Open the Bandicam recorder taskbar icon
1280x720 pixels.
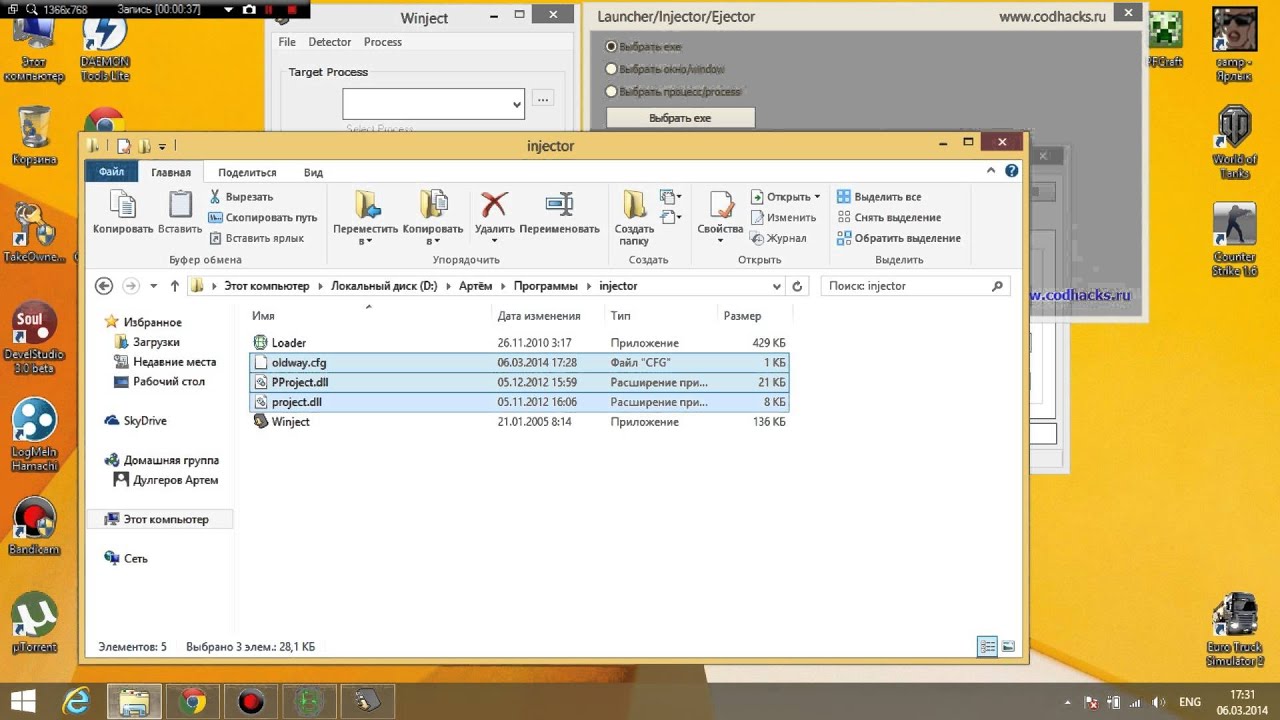tap(250, 701)
